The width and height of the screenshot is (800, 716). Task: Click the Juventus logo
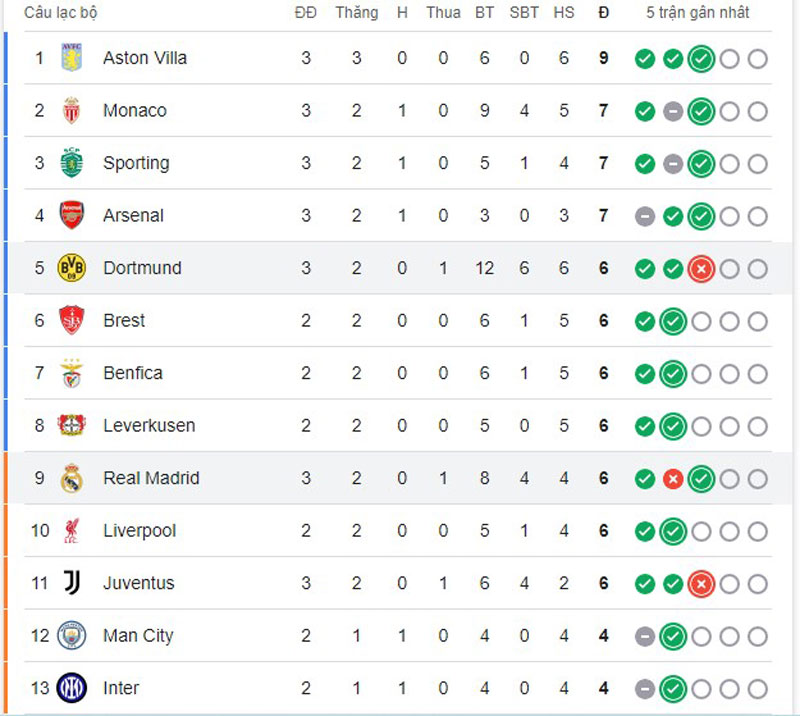71,583
